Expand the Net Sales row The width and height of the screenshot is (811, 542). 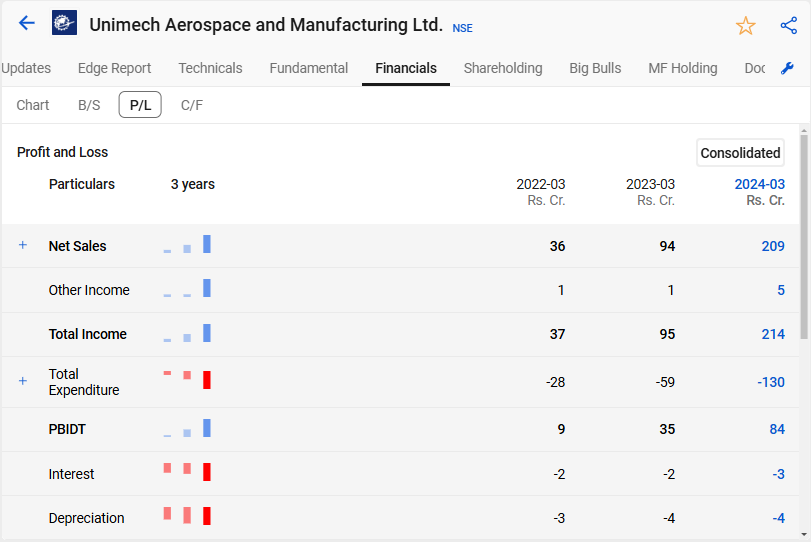coord(23,245)
